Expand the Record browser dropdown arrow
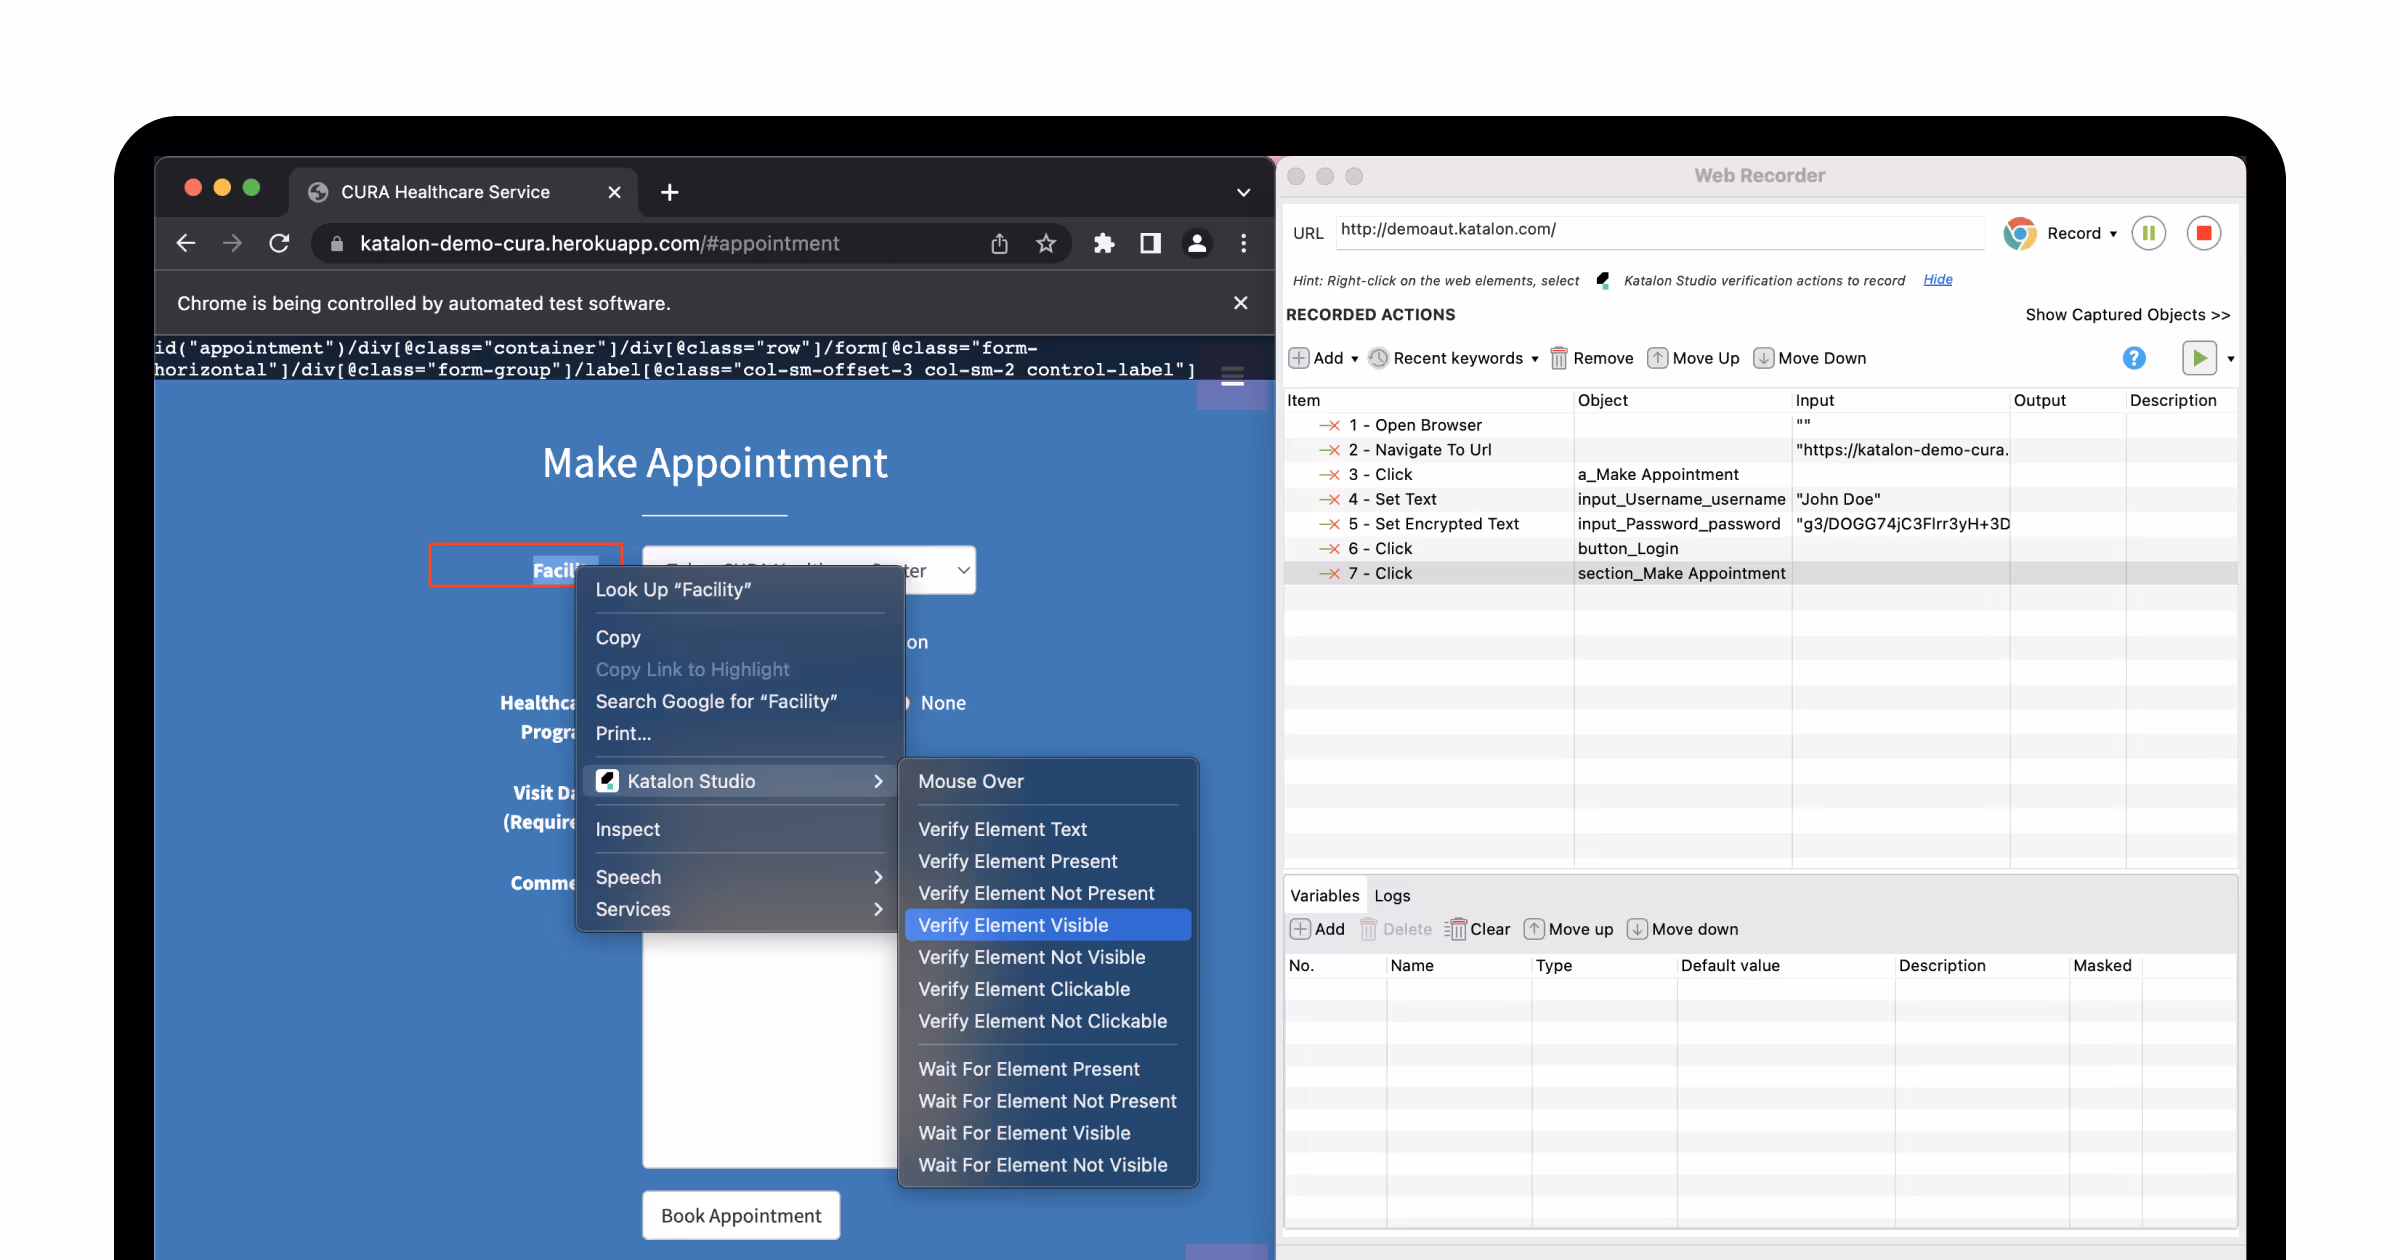Image resolution: width=2400 pixels, height=1260 pixels. (x=2113, y=234)
